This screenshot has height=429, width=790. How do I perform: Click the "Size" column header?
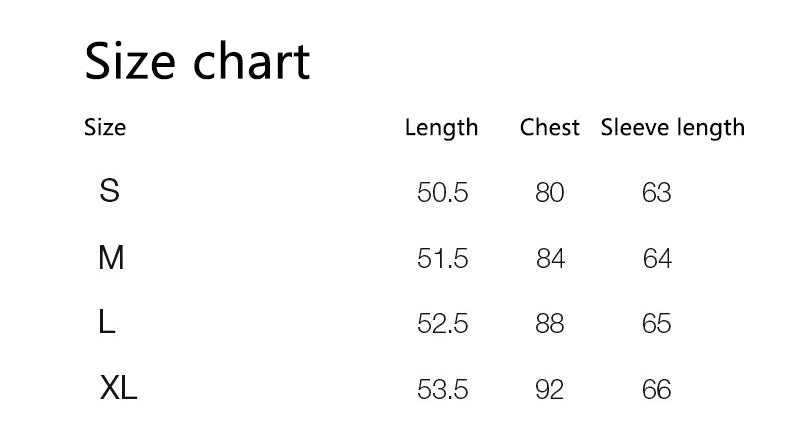pyautogui.click(x=105, y=128)
